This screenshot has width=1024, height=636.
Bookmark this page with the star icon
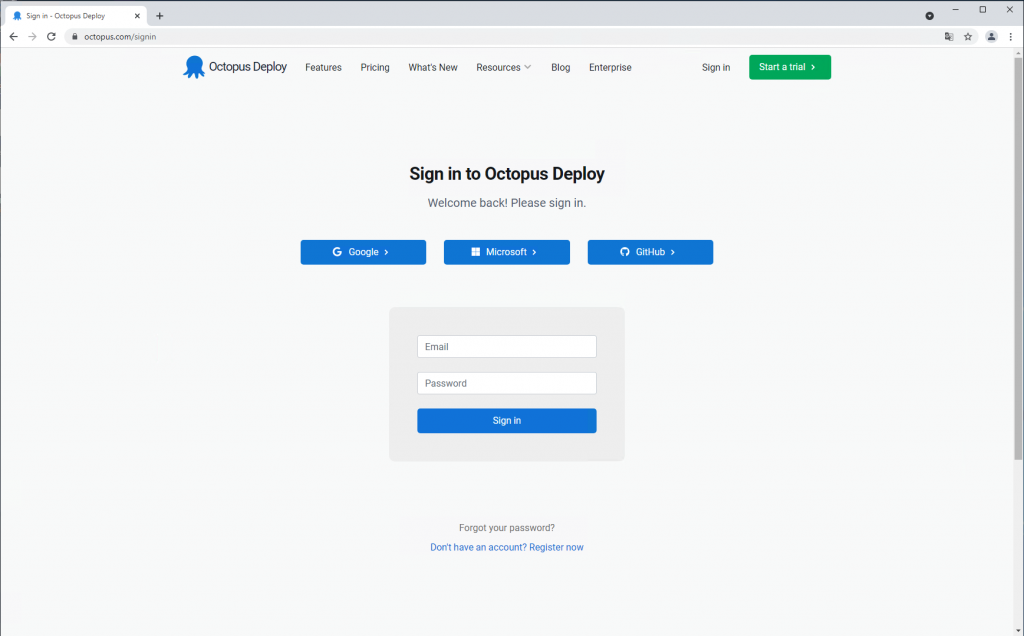click(968, 37)
